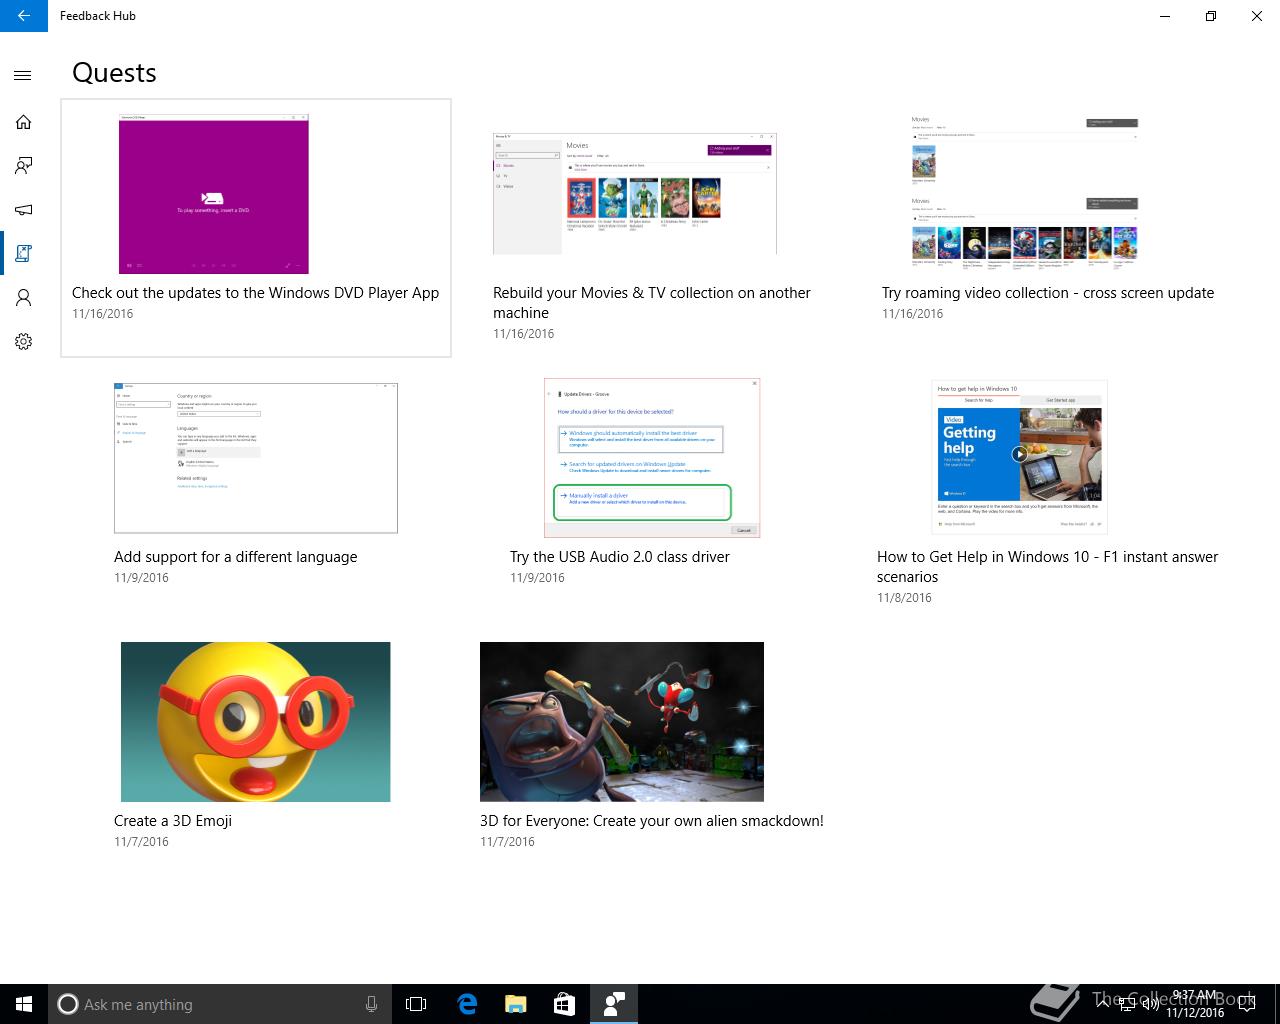This screenshot has width=1280, height=1024.
Task: Open Windows Store from taskbar
Action: pos(564,1004)
